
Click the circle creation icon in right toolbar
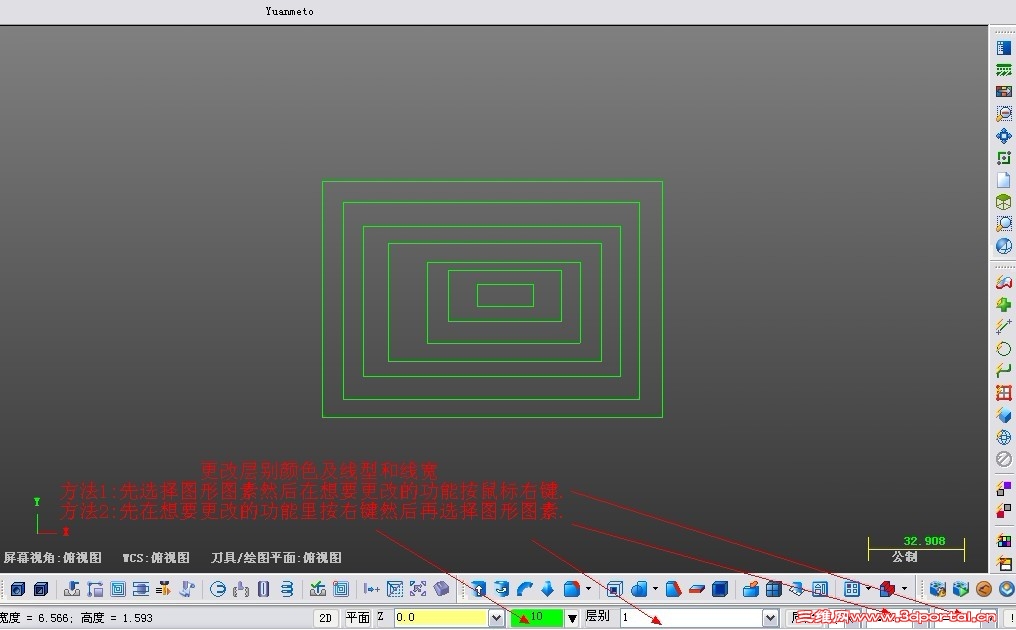click(1004, 349)
